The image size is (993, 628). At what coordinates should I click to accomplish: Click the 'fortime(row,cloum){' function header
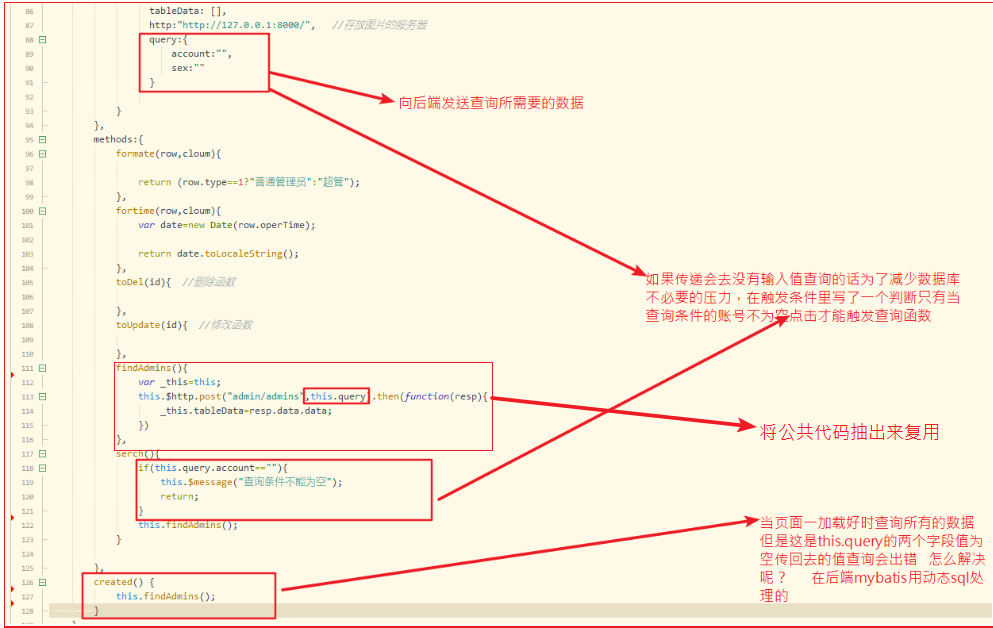point(168,211)
